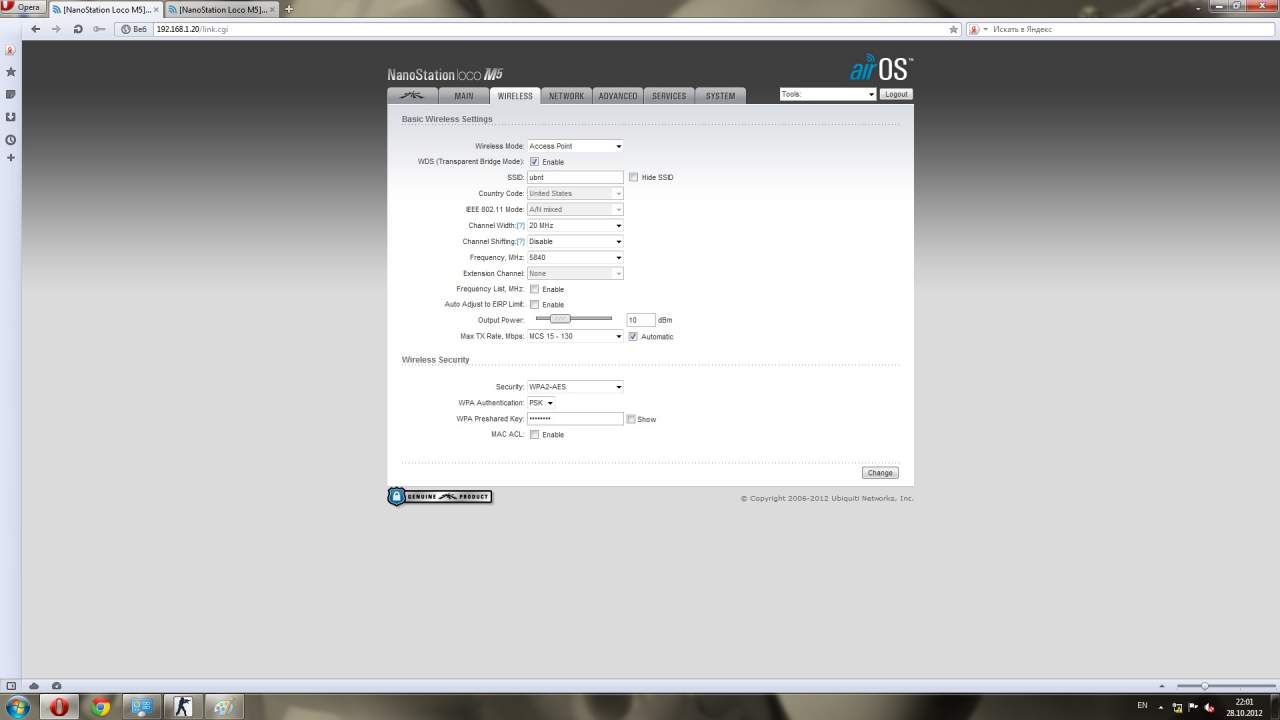This screenshot has width=1280, height=720.
Task: Click the WPA Preshared Key field
Action: (x=575, y=418)
